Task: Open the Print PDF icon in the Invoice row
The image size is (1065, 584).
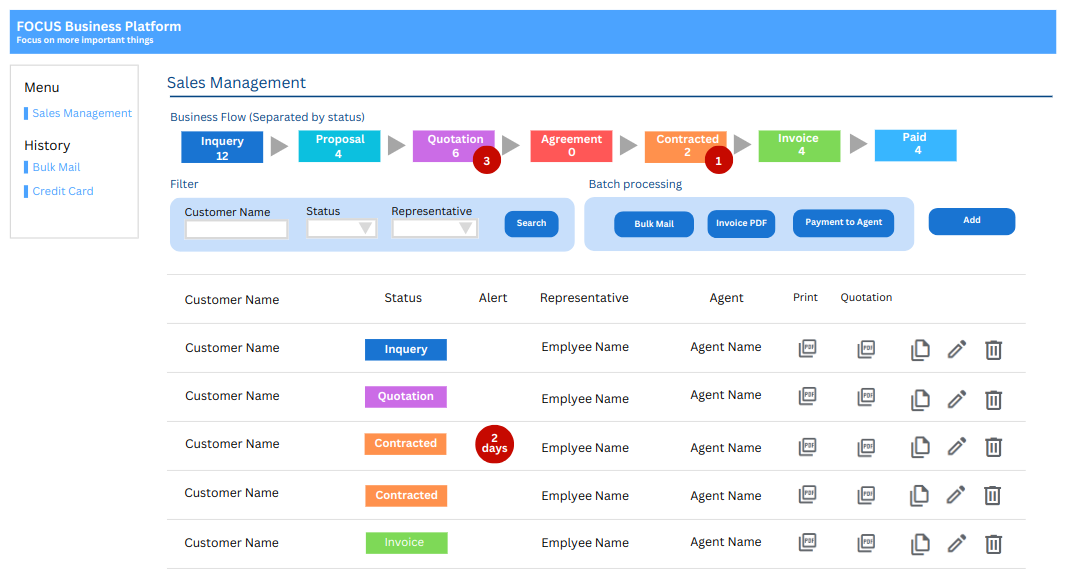Action: click(x=808, y=543)
